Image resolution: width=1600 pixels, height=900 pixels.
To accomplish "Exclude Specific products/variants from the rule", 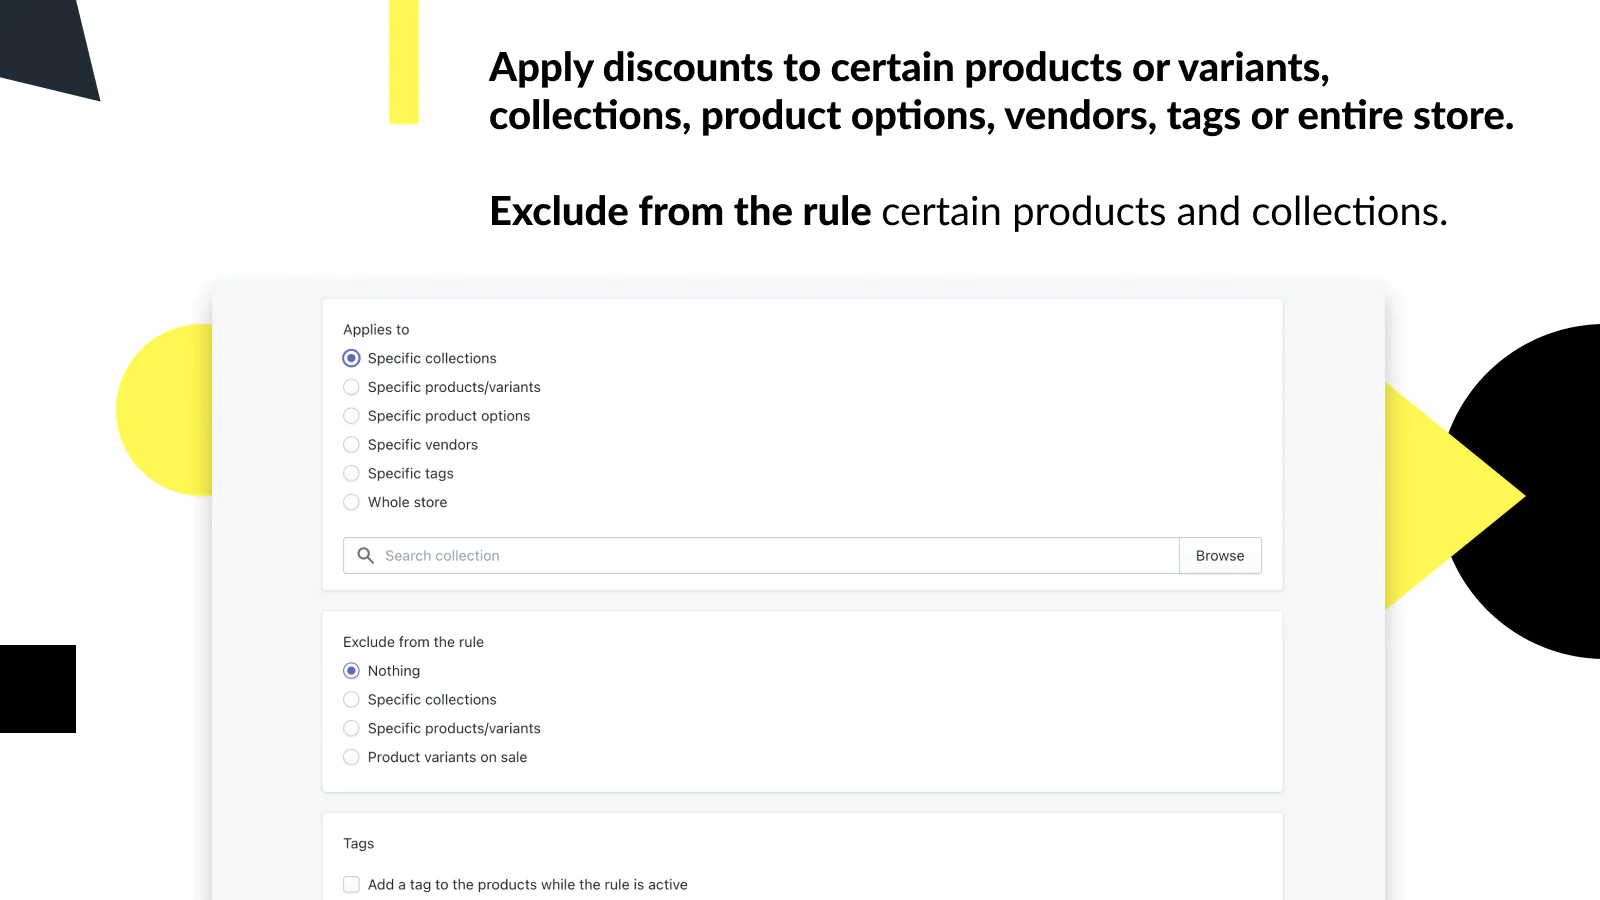I will 351,729.
